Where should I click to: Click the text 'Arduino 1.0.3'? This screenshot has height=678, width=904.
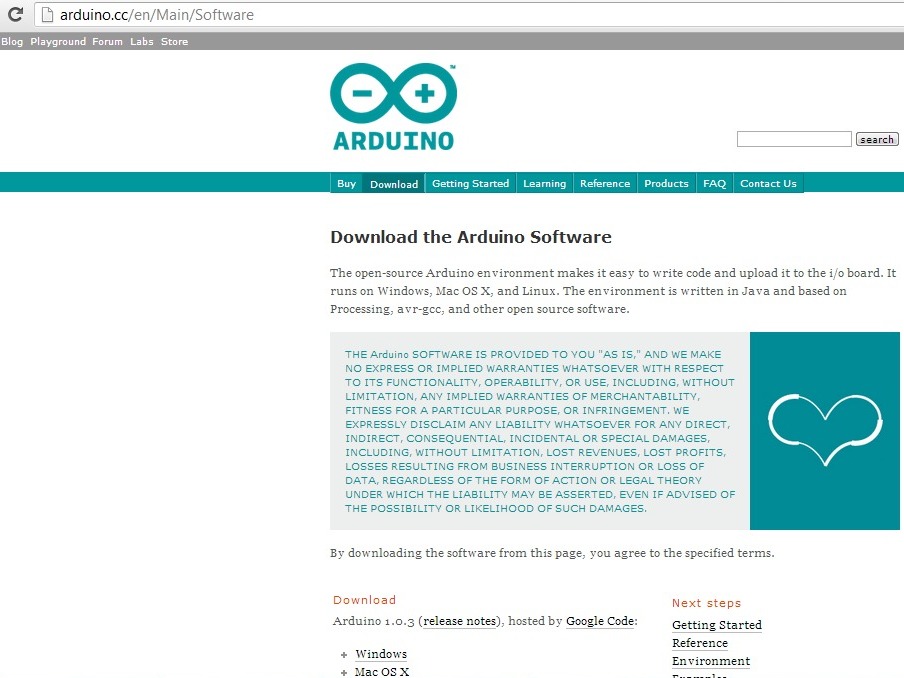tap(374, 621)
